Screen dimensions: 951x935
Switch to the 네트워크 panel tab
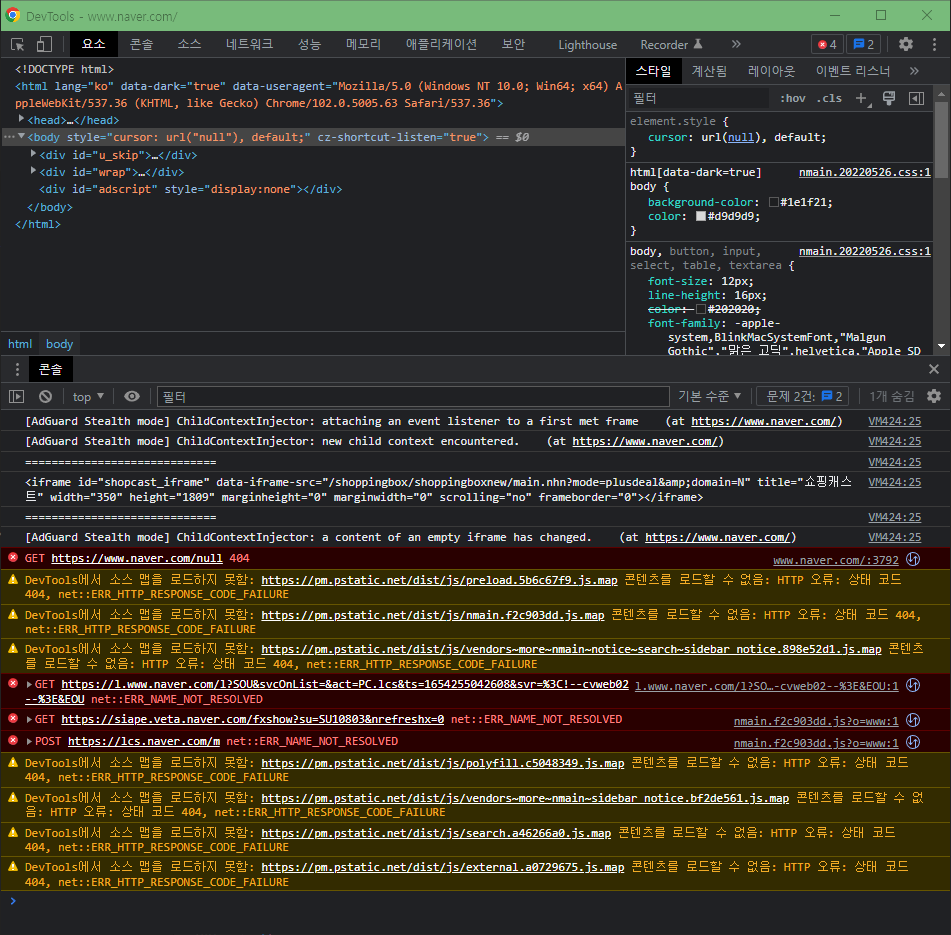(249, 44)
